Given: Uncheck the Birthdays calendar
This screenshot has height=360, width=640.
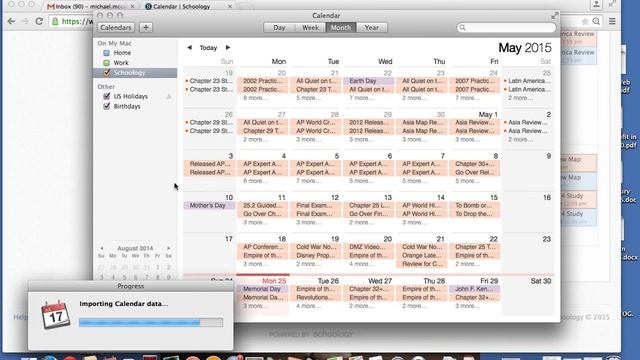Looking at the screenshot, I should point(107,106).
